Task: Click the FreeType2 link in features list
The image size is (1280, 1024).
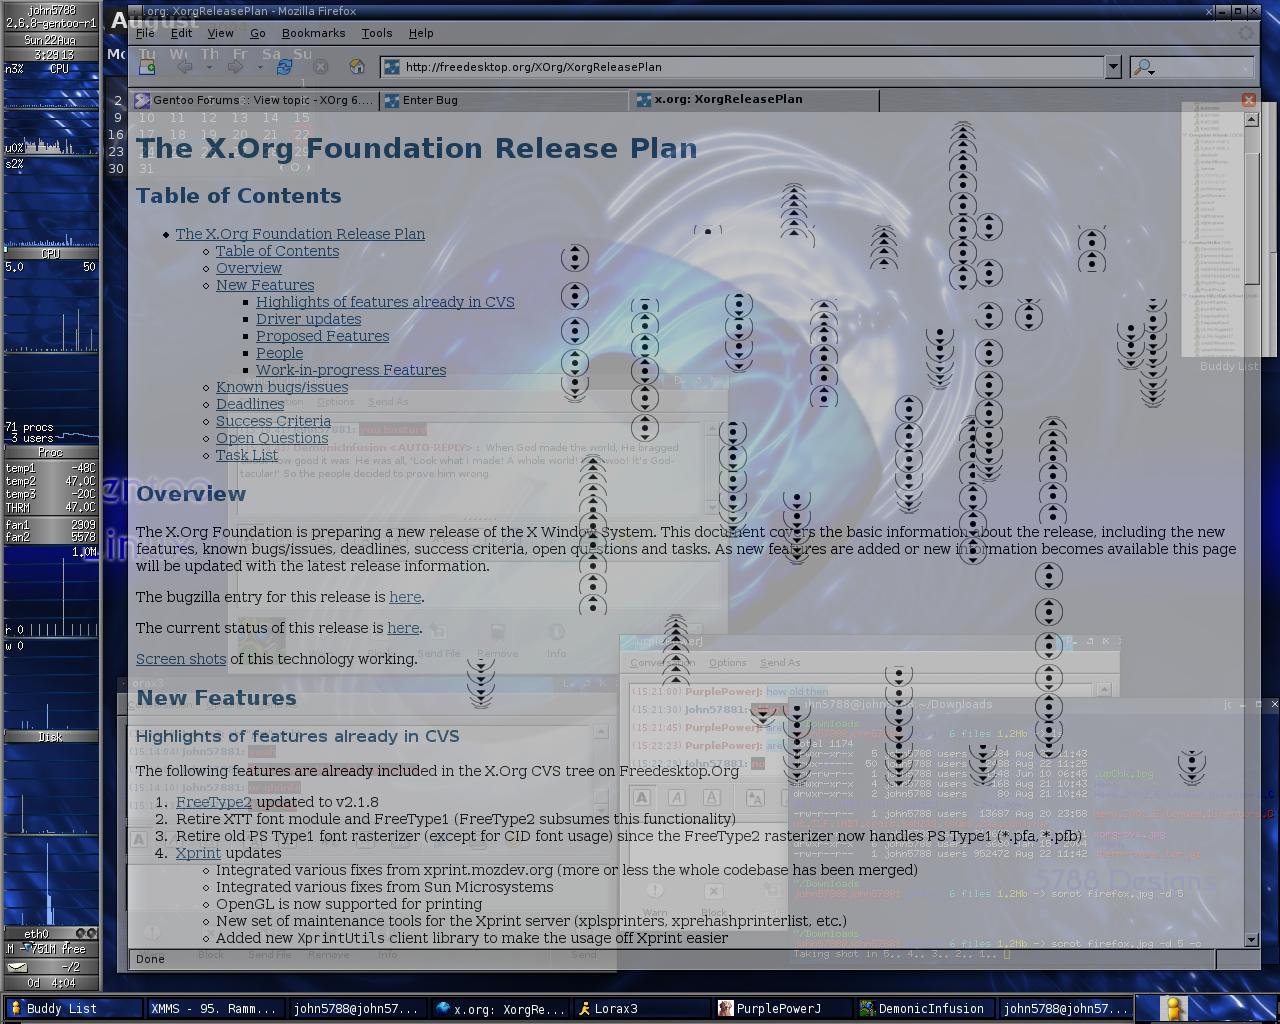Action: [x=213, y=802]
